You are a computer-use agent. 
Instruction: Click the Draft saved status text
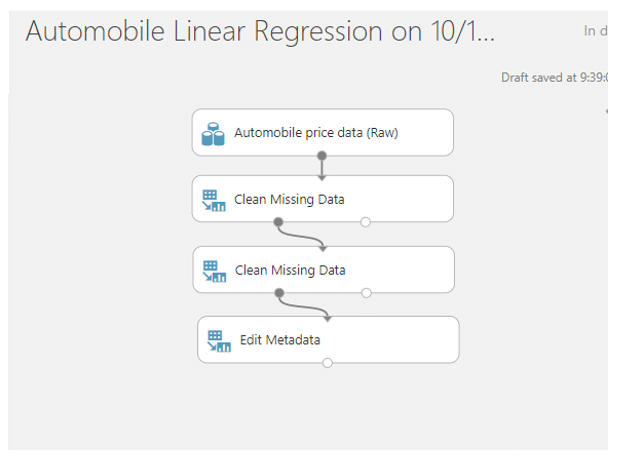554,78
